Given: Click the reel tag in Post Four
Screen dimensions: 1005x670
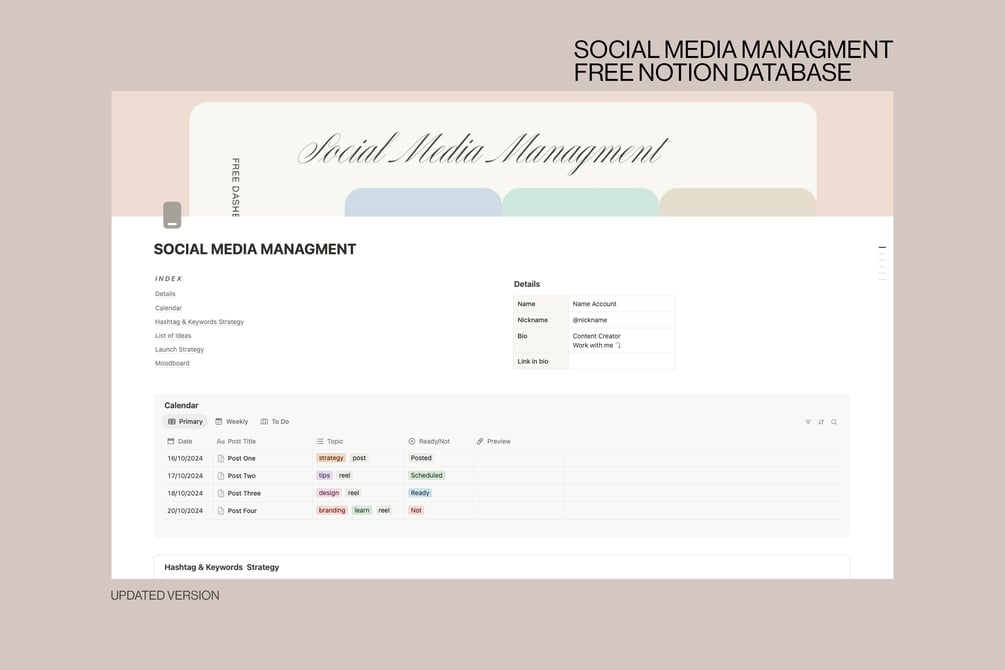Looking at the screenshot, I should tap(384, 510).
